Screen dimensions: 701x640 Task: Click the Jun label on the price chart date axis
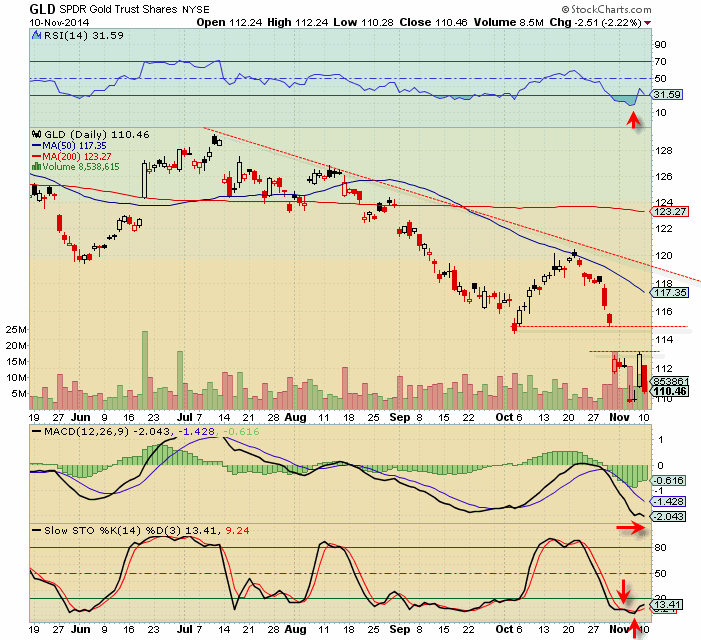pyautogui.click(x=80, y=417)
